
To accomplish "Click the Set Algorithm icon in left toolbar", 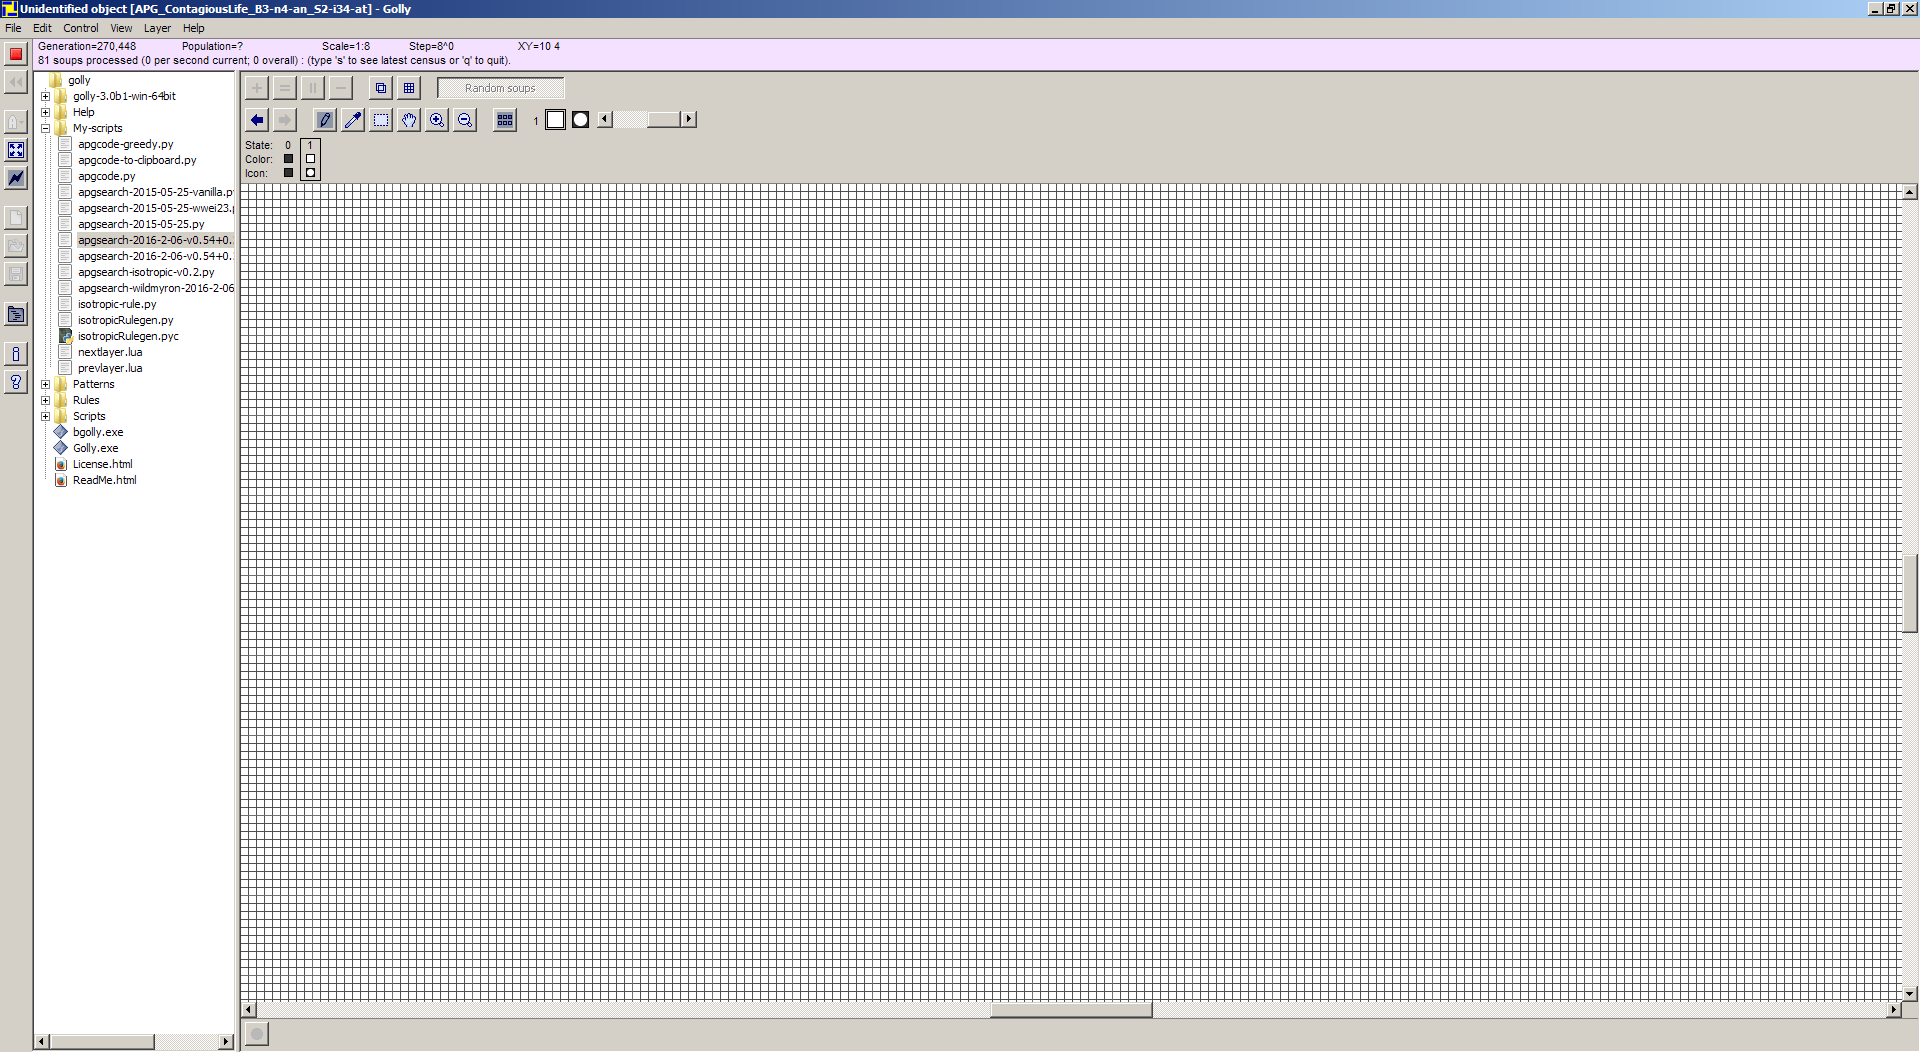I will 16,122.
